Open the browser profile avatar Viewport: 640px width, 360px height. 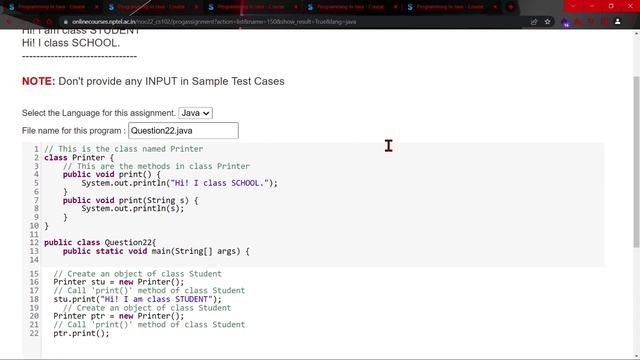click(x=618, y=22)
